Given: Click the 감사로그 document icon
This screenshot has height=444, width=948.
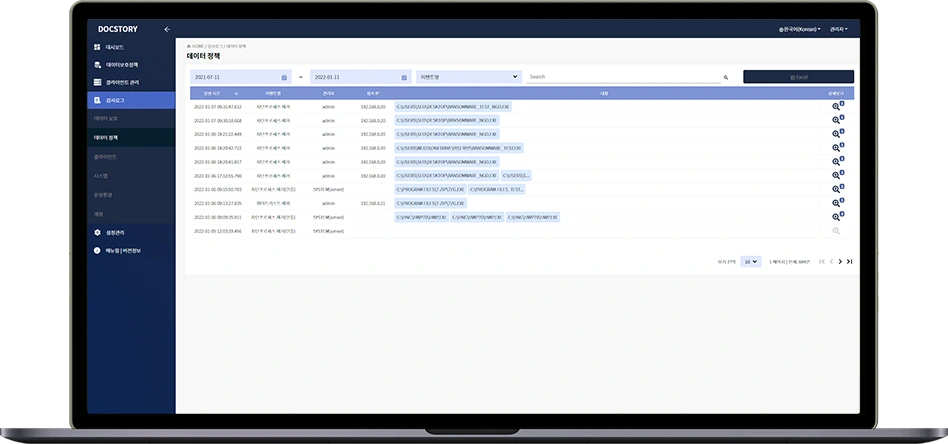Looking at the screenshot, I should pyautogui.click(x=97, y=100).
